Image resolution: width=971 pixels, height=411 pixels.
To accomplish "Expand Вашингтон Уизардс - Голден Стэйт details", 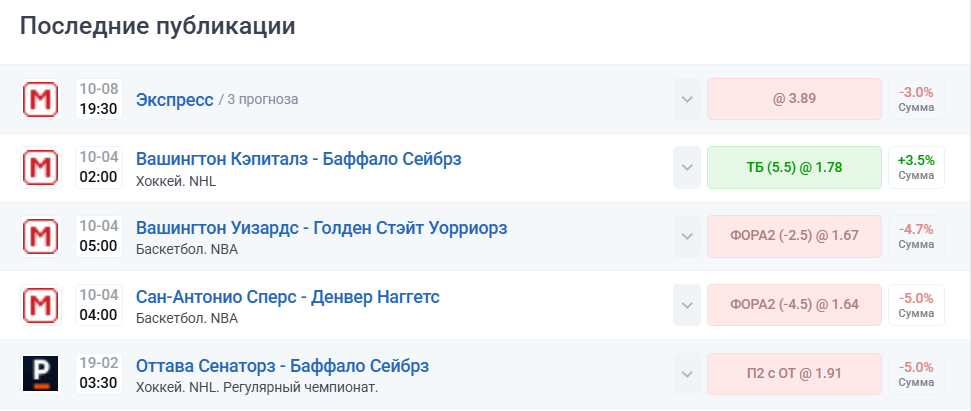I will click(687, 237).
